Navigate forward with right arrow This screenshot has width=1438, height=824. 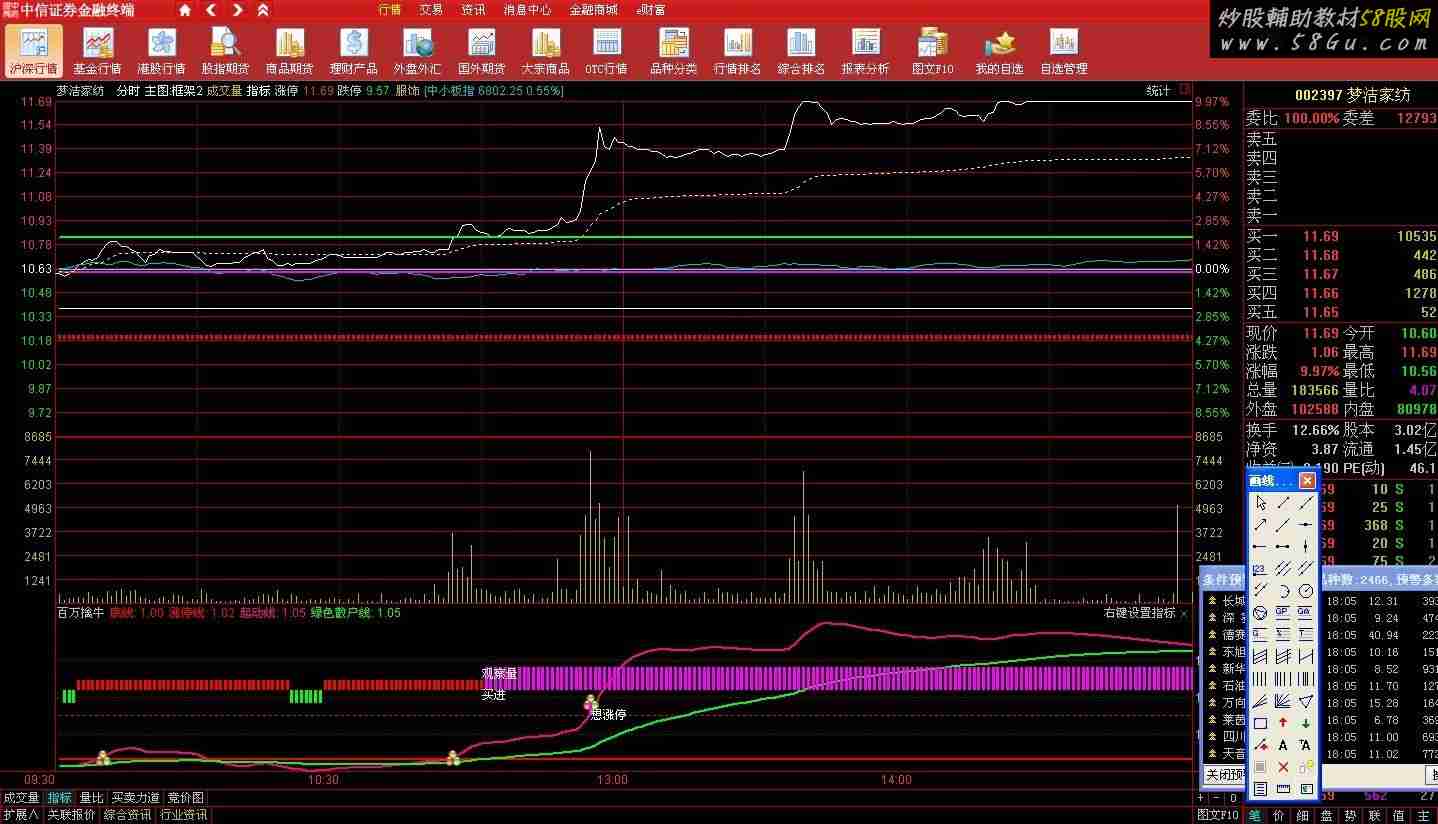(237, 10)
